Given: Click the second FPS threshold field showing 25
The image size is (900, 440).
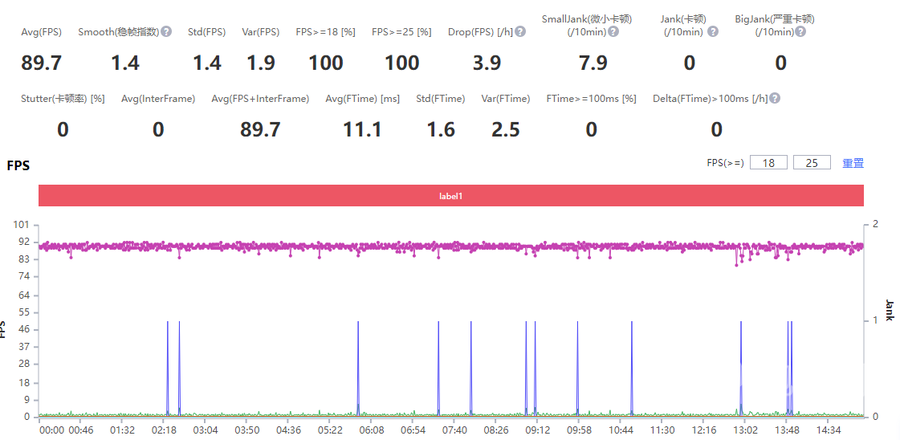Looking at the screenshot, I should [x=811, y=162].
